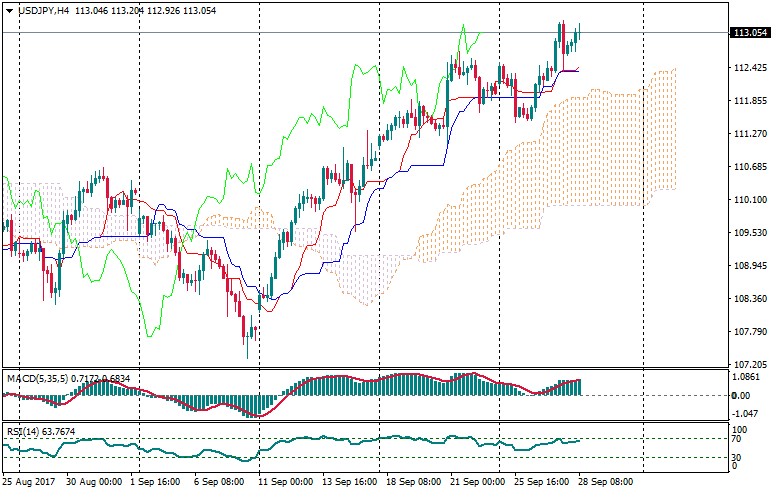Screen dimensions: 771x493
Task: Select the RSI line in bottom panel
Action: [x=300, y=442]
